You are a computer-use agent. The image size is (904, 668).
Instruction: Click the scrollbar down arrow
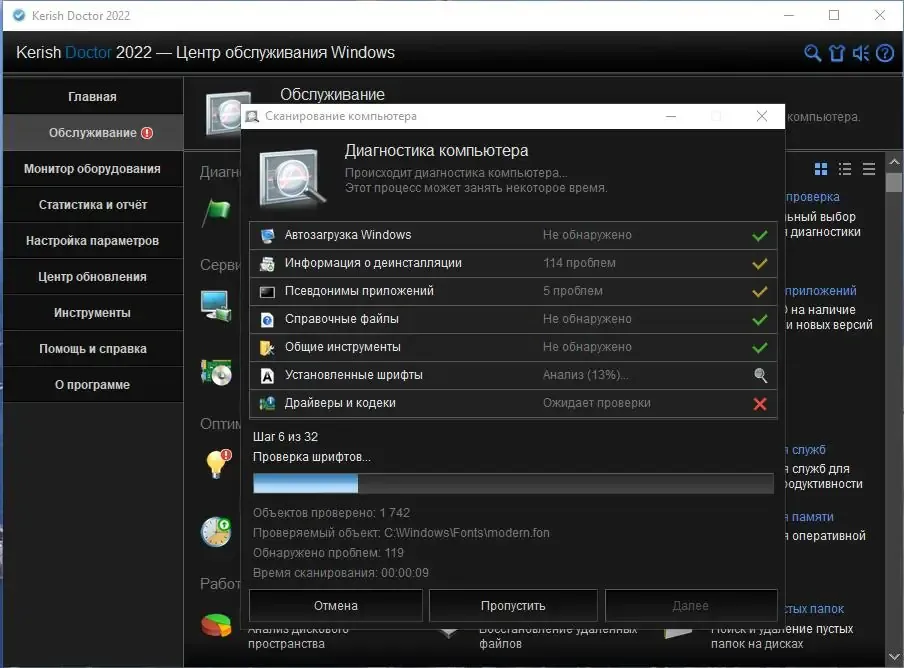pyautogui.click(x=894, y=656)
